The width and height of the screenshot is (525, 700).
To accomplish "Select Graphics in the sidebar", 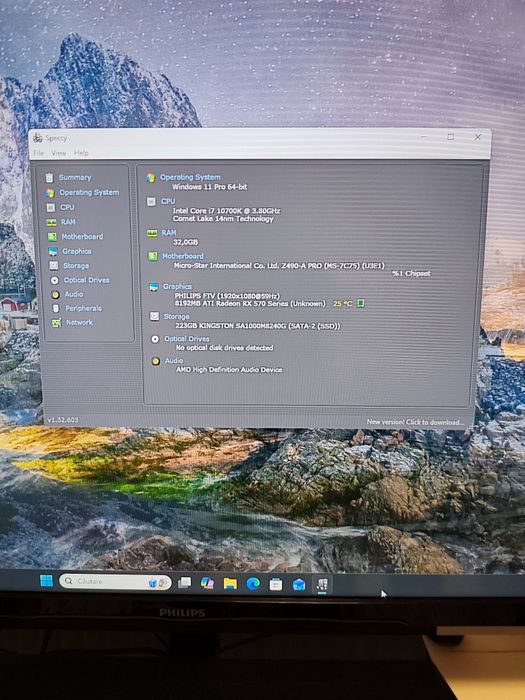I will click(77, 251).
